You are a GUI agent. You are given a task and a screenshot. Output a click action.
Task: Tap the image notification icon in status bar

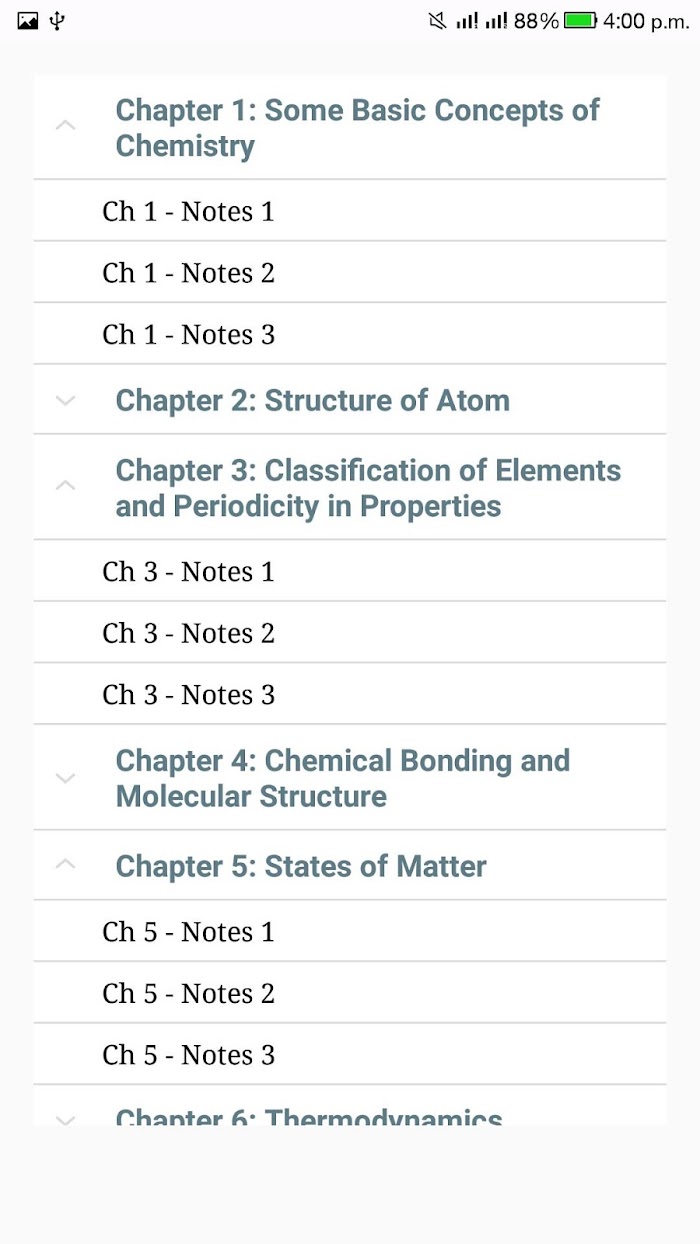click(28, 20)
